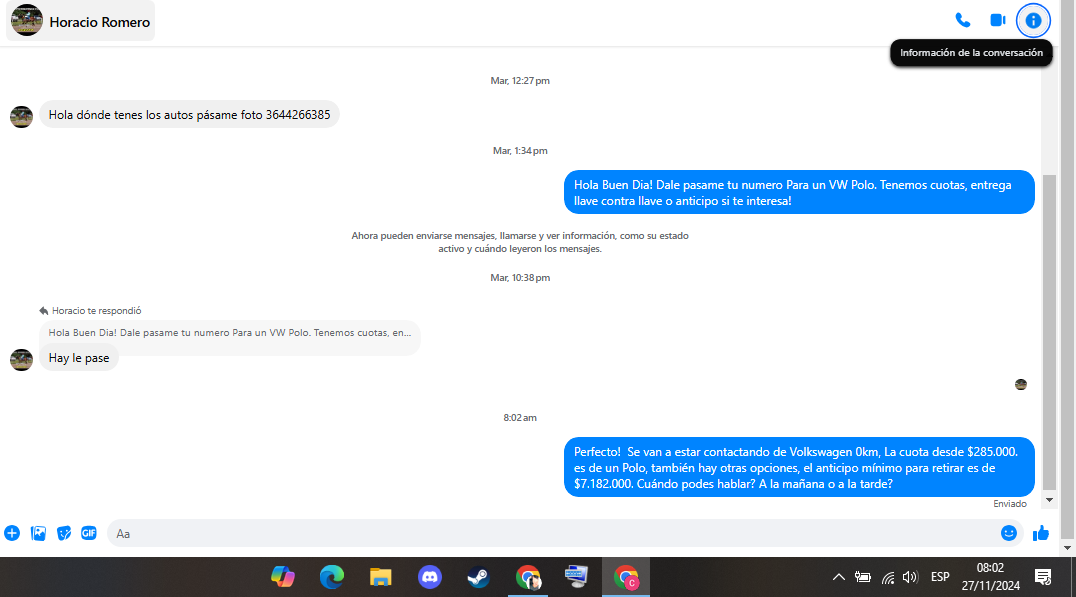1076x597 pixels.
Task: Open File Explorer from the taskbar
Action: (380, 577)
